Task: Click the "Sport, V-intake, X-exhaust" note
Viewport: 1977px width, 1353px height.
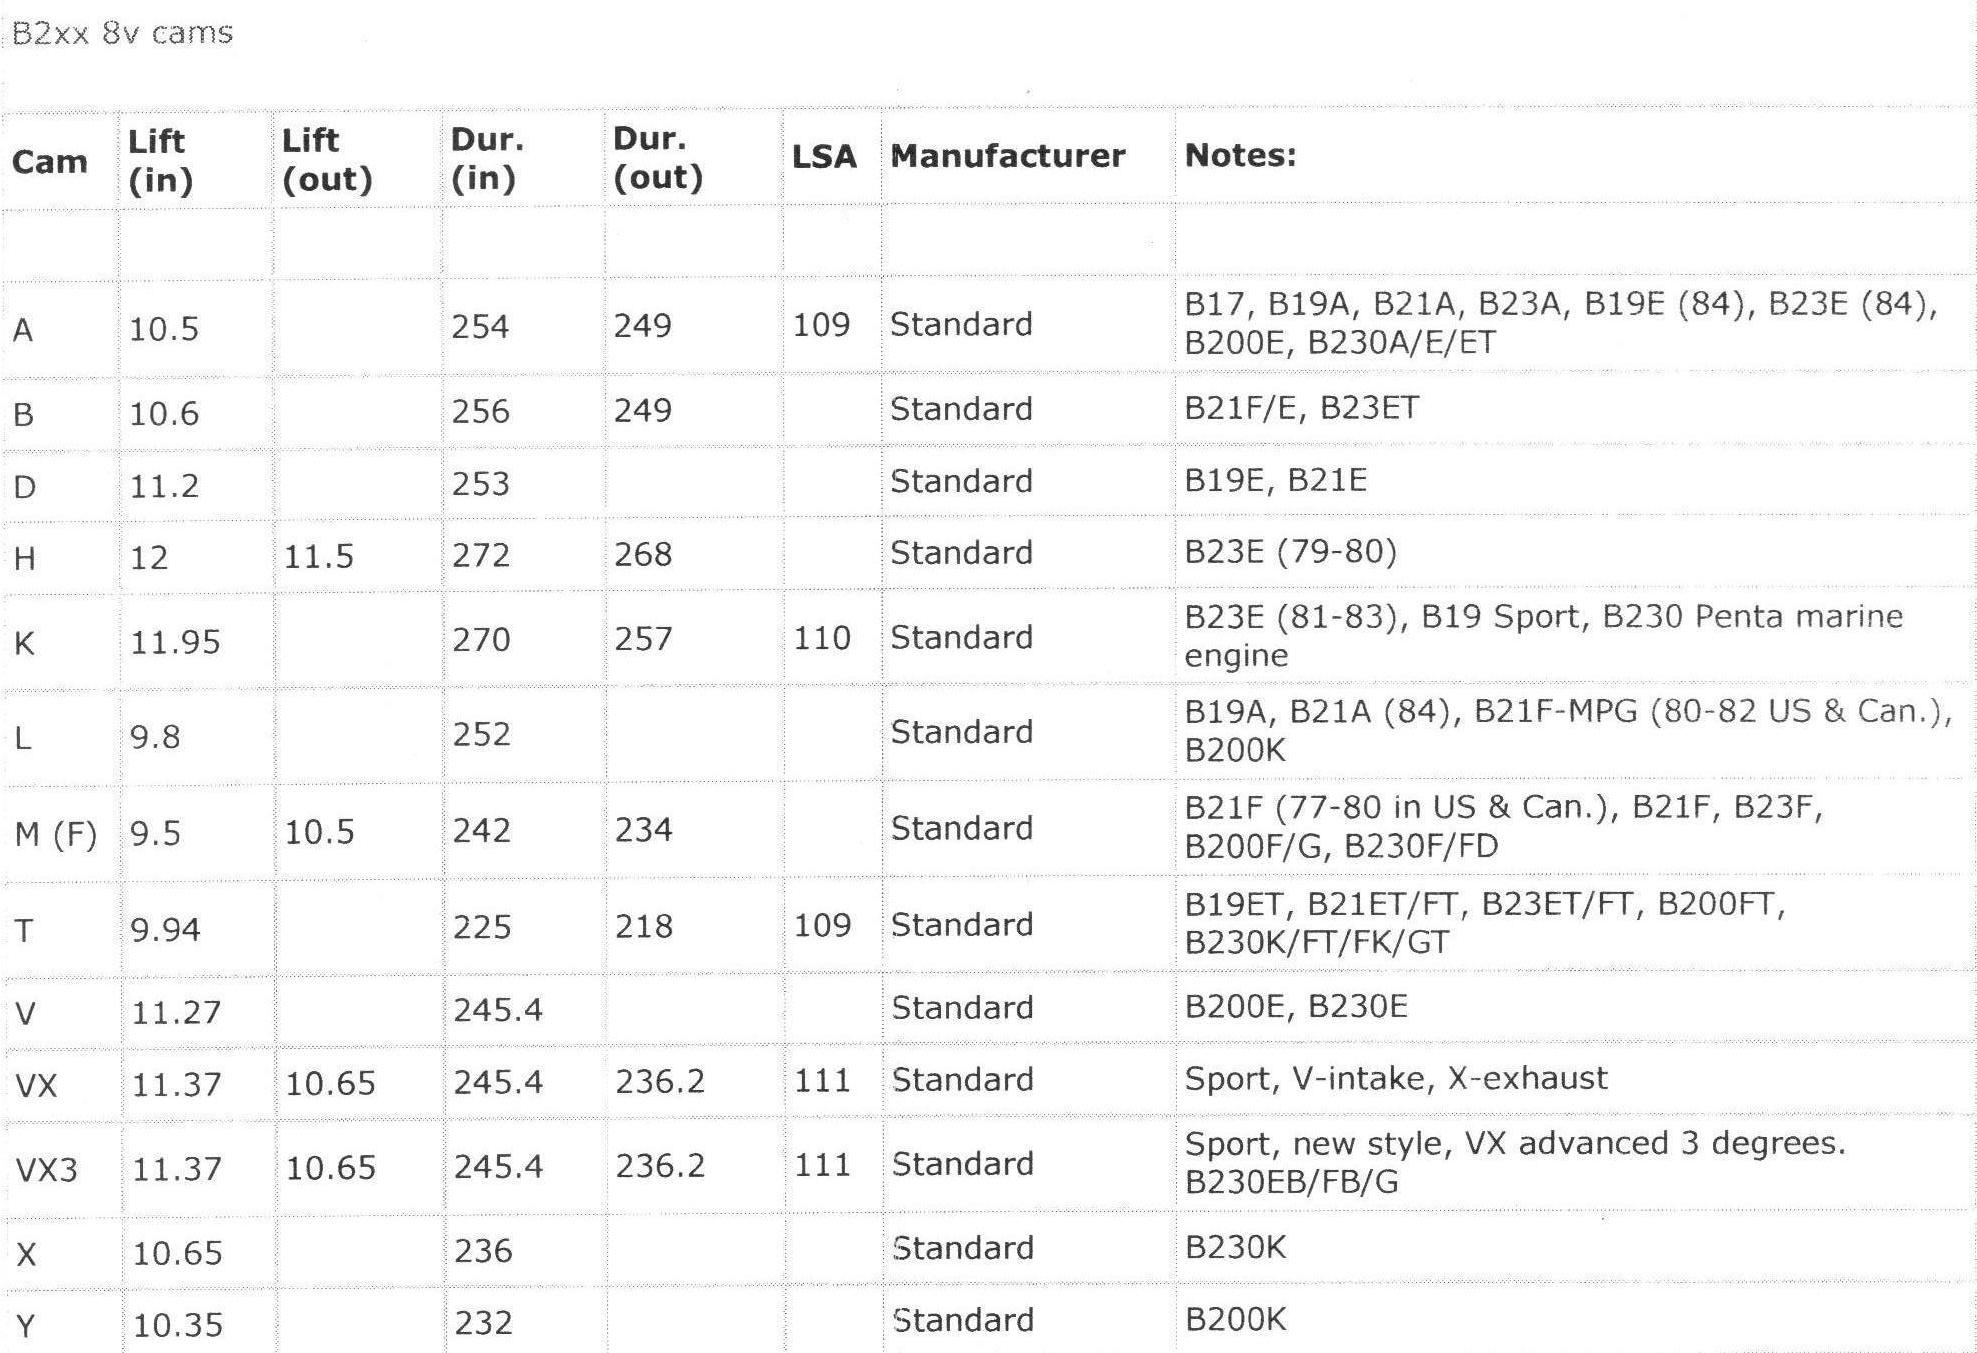Action: click(1396, 1078)
